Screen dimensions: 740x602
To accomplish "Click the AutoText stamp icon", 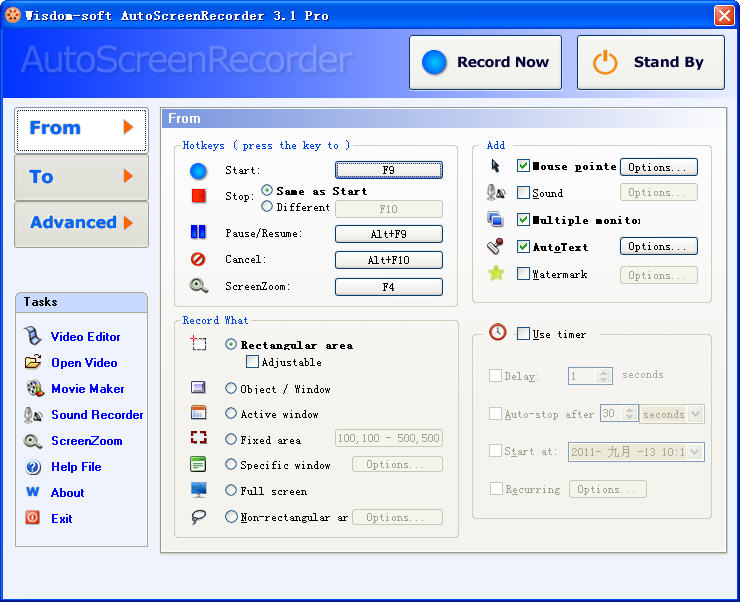I will (495, 246).
